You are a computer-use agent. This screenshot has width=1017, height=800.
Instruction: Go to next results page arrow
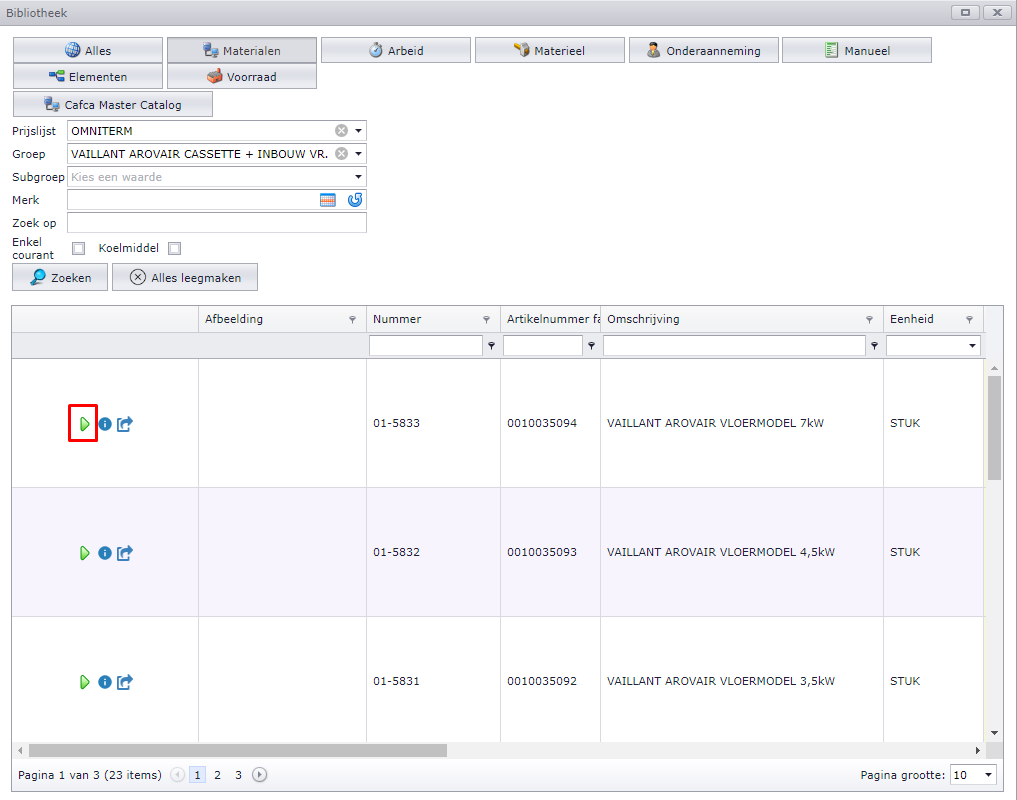tap(259, 775)
